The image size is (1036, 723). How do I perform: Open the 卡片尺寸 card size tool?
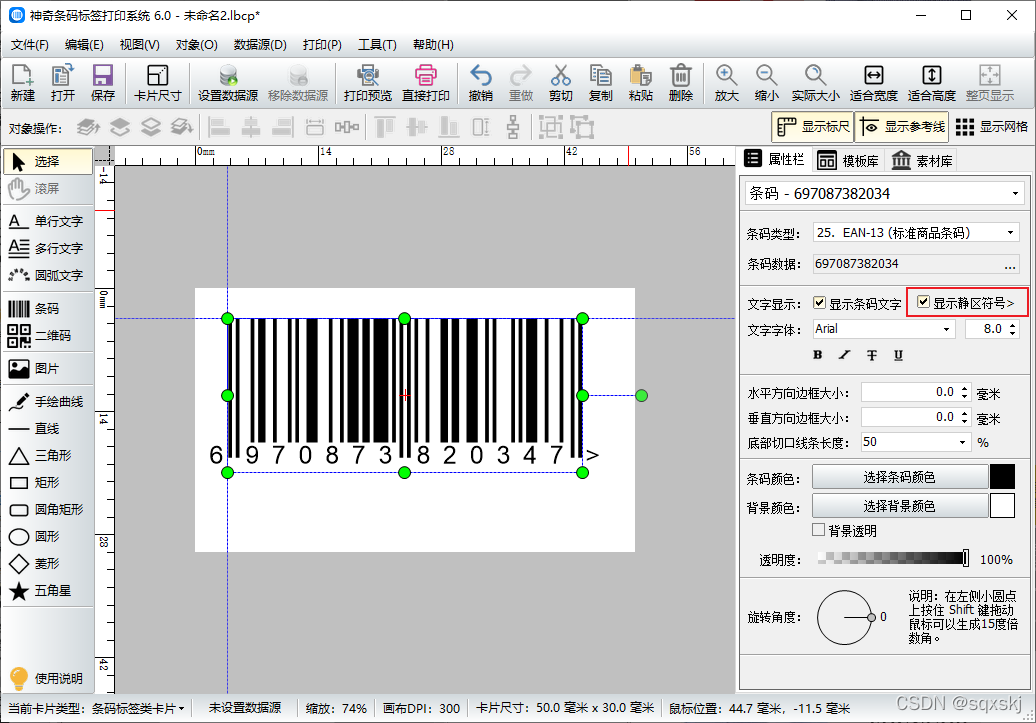[157, 83]
